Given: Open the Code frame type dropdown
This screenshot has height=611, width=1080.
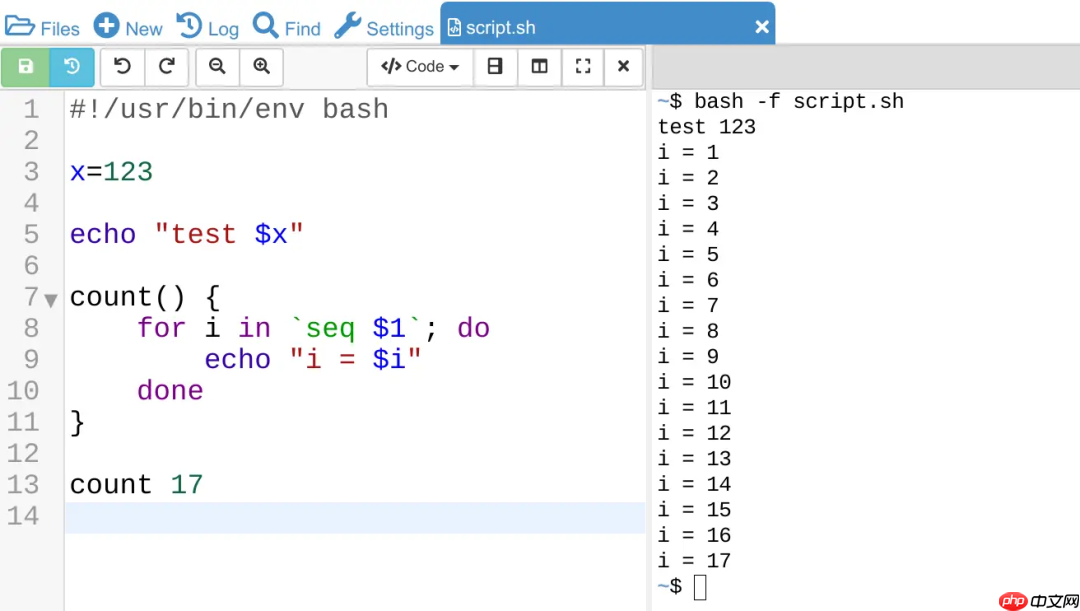Looking at the screenshot, I should (x=420, y=67).
